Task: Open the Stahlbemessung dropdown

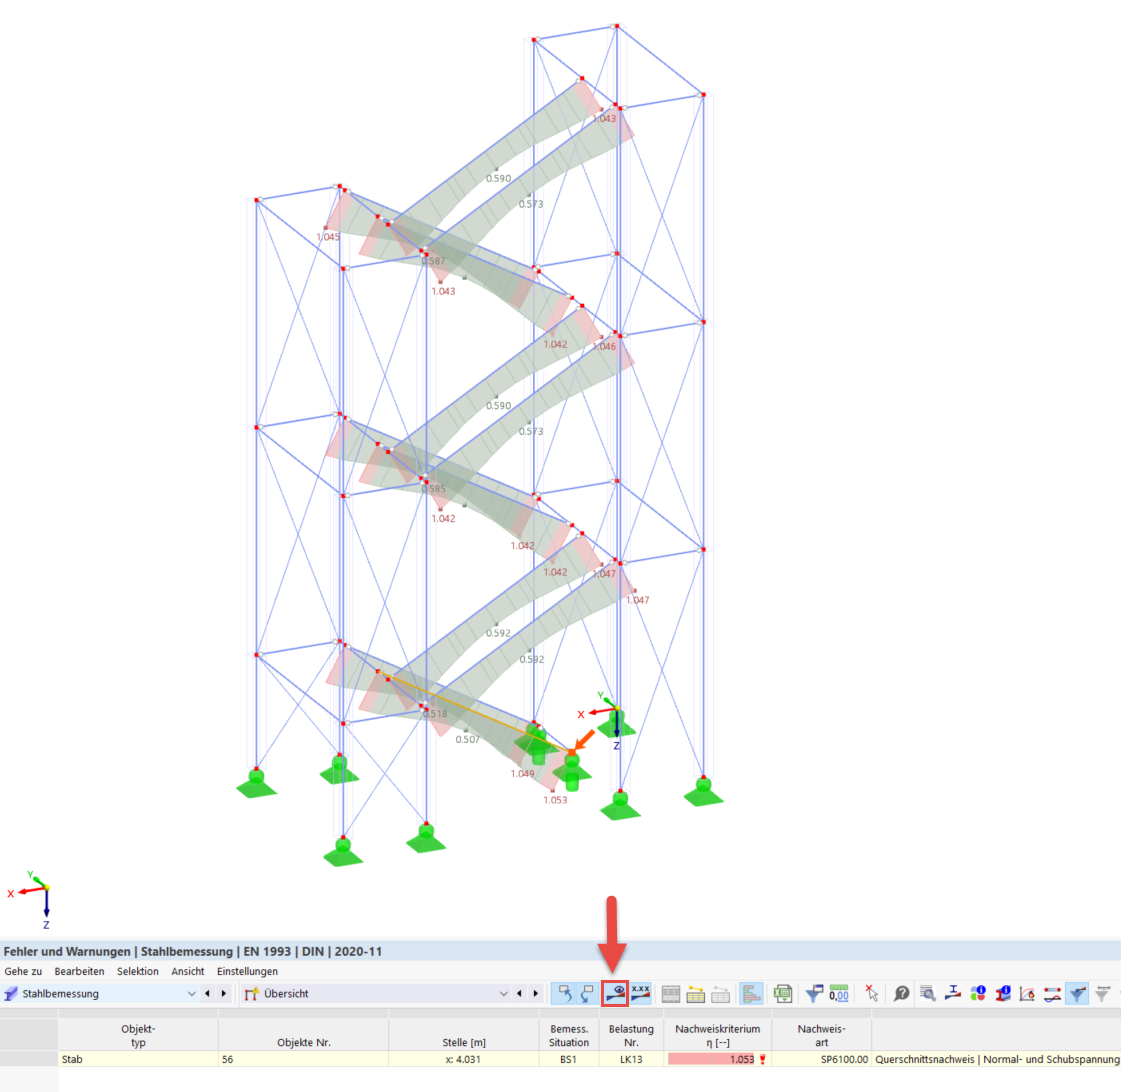Action: click(100, 993)
